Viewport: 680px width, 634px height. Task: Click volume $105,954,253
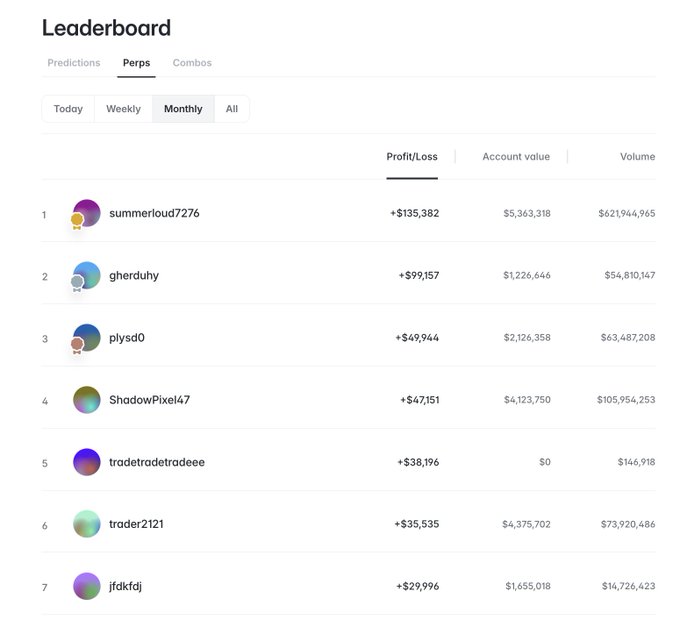tap(626, 400)
